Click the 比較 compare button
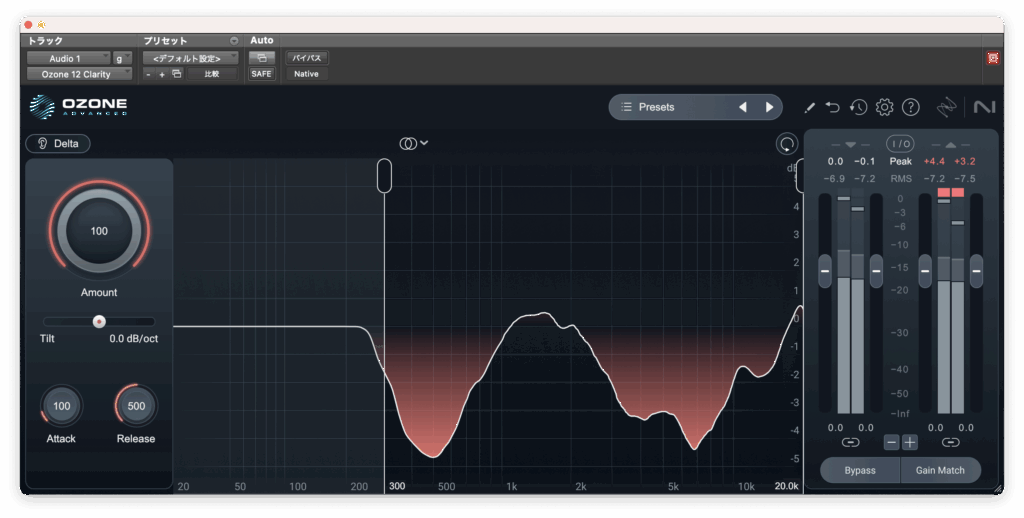 coord(212,74)
